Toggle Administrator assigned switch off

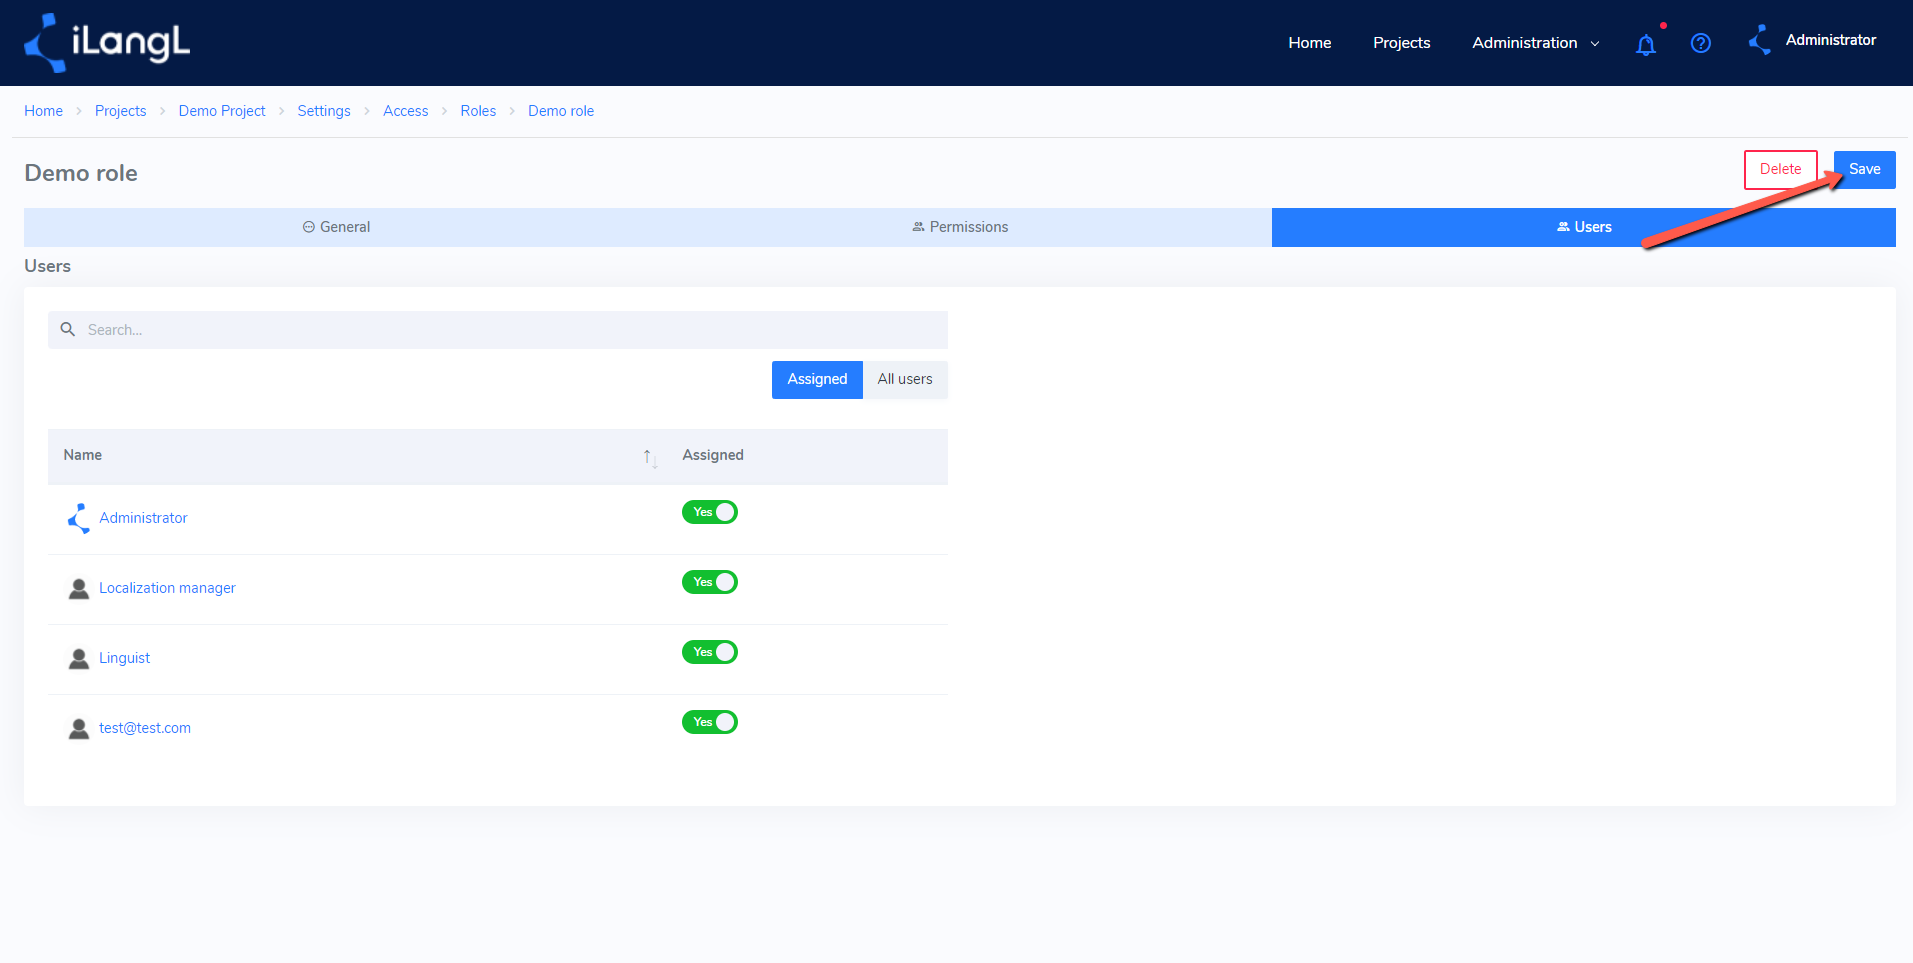point(710,512)
